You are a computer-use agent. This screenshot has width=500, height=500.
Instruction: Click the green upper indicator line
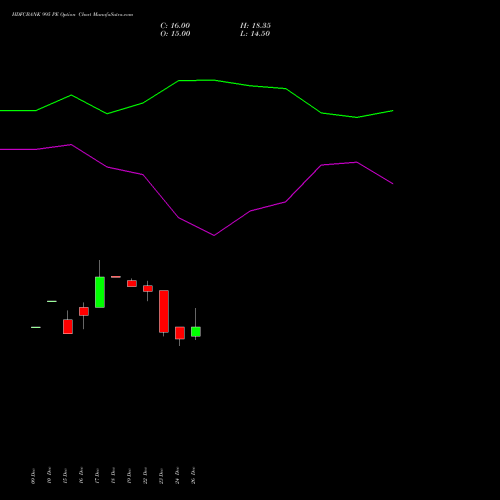click(x=197, y=80)
